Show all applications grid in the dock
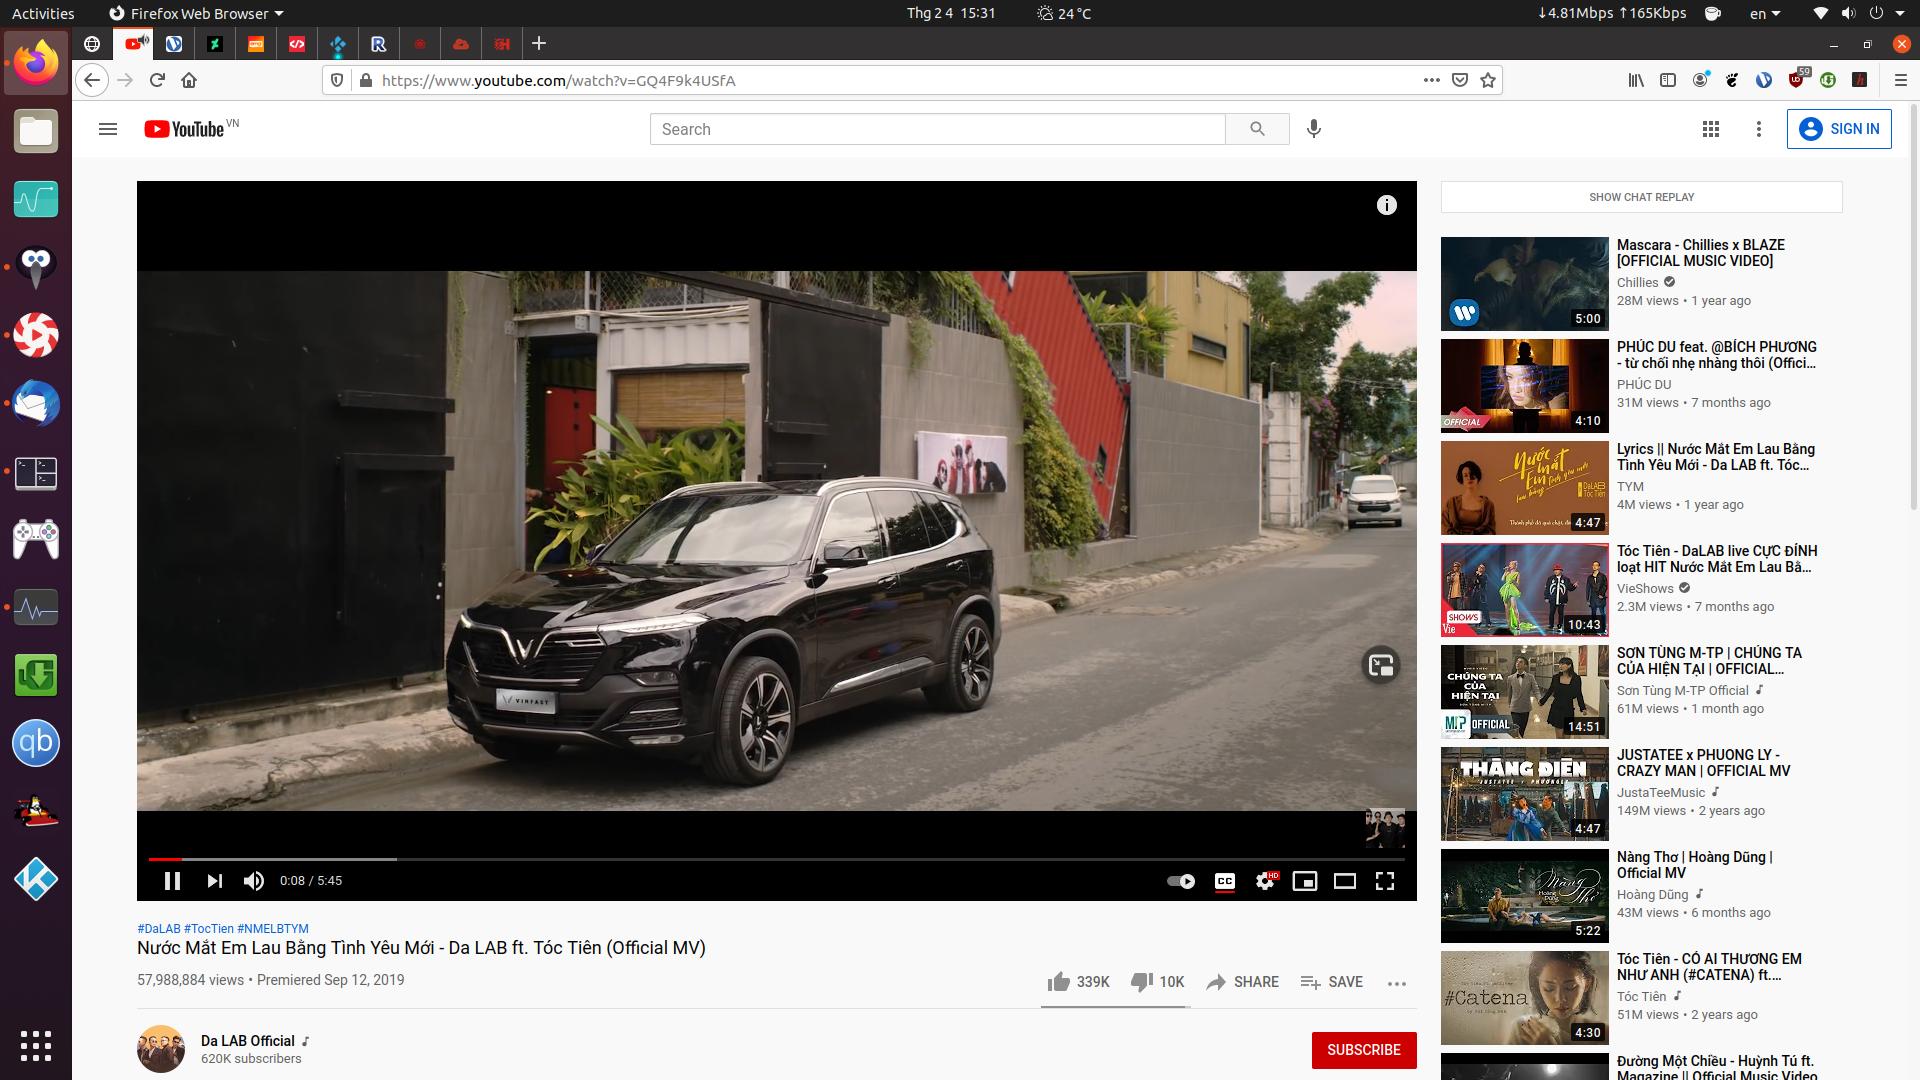 click(x=36, y=1045)
